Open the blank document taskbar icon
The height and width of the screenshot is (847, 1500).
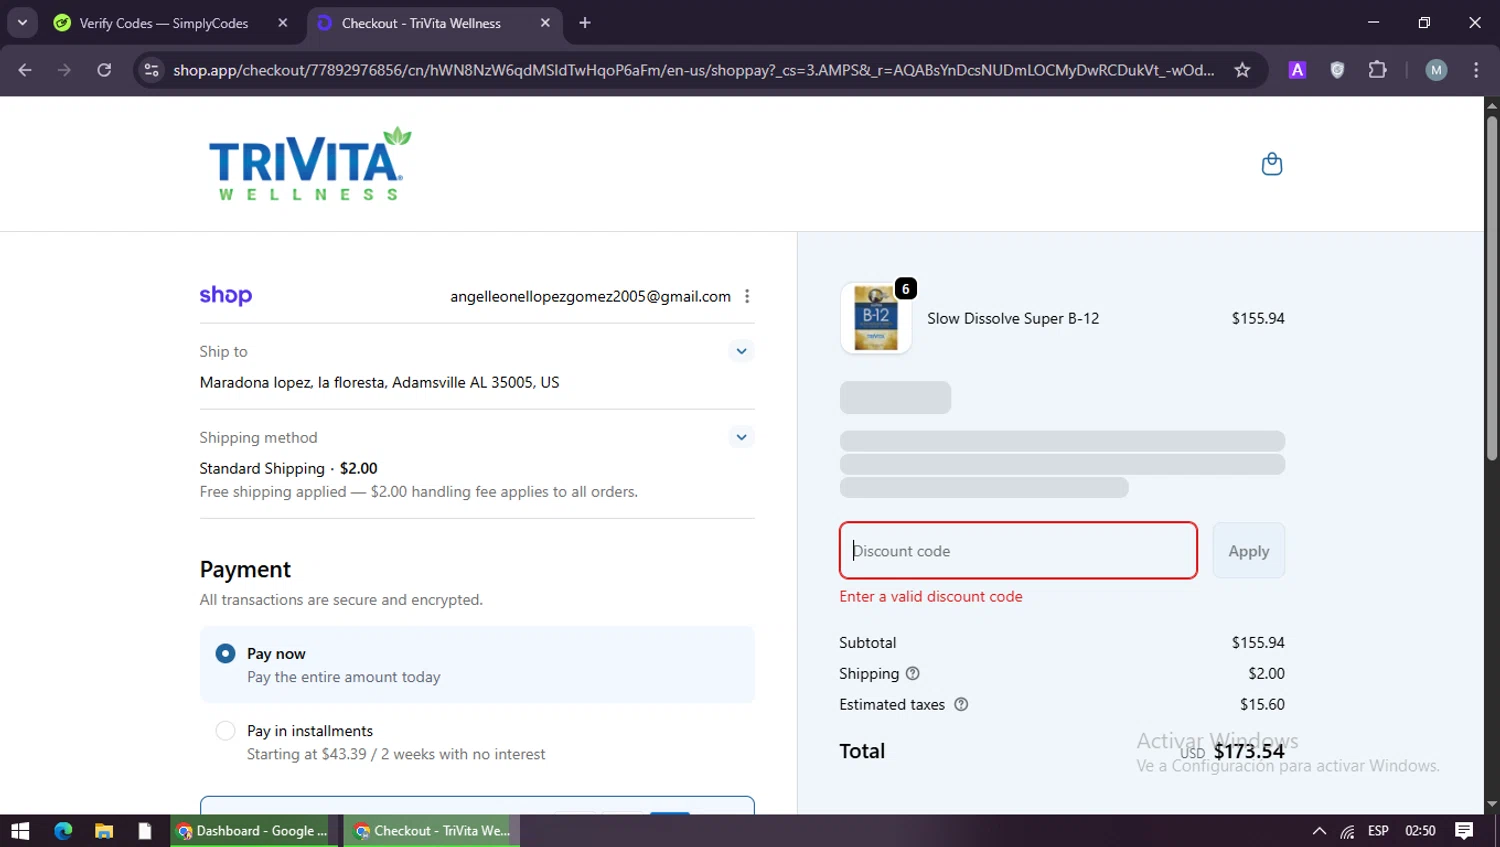pos(145,831)
